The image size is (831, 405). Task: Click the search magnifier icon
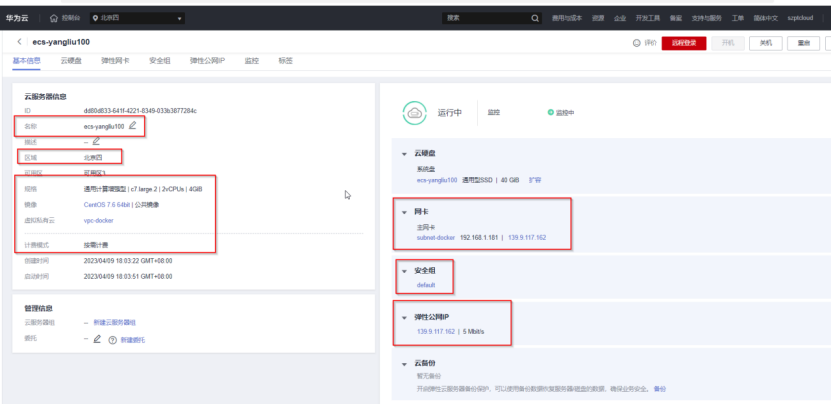(535, 18)
